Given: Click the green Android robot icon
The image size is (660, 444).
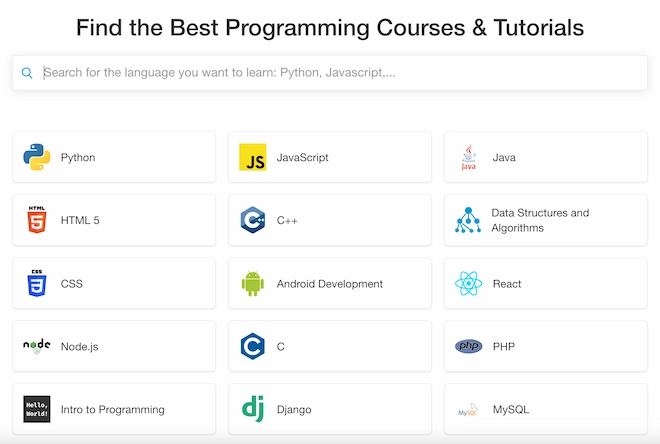Looking at the screenshot, I should coord(253,283).
